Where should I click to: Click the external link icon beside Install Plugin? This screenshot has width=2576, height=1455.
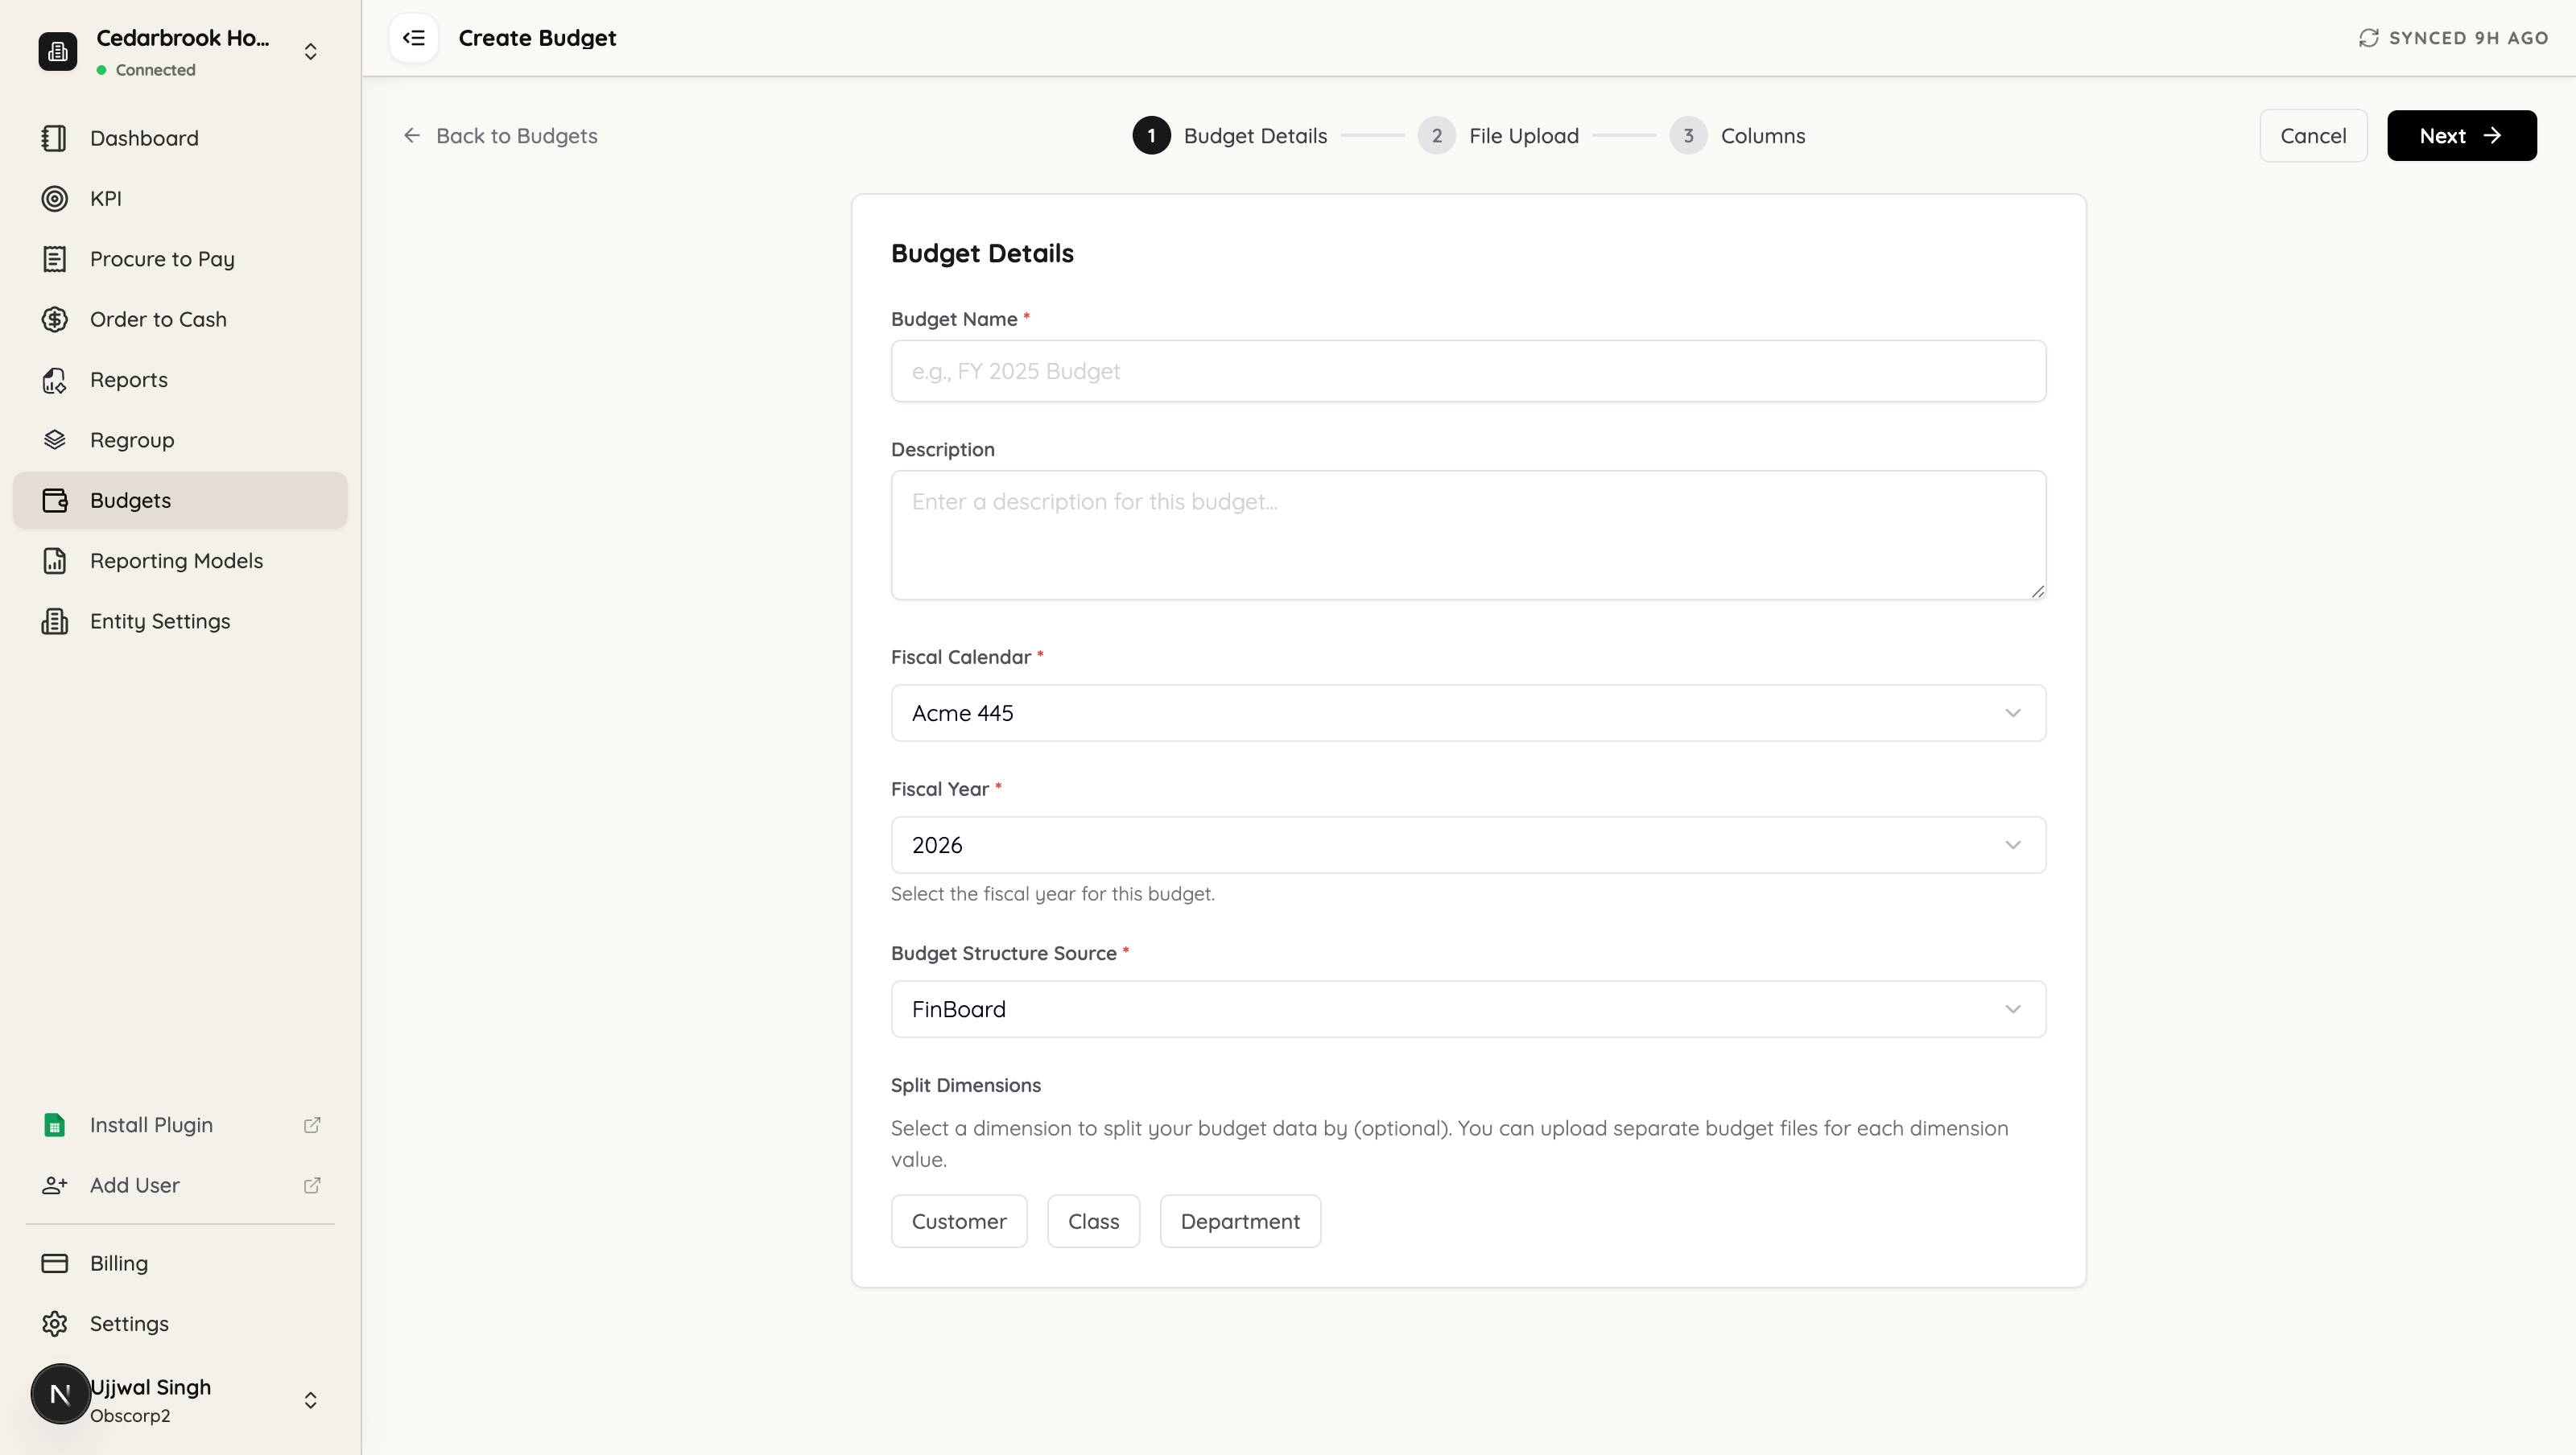pyautogui.click(x=312, y=1125)
